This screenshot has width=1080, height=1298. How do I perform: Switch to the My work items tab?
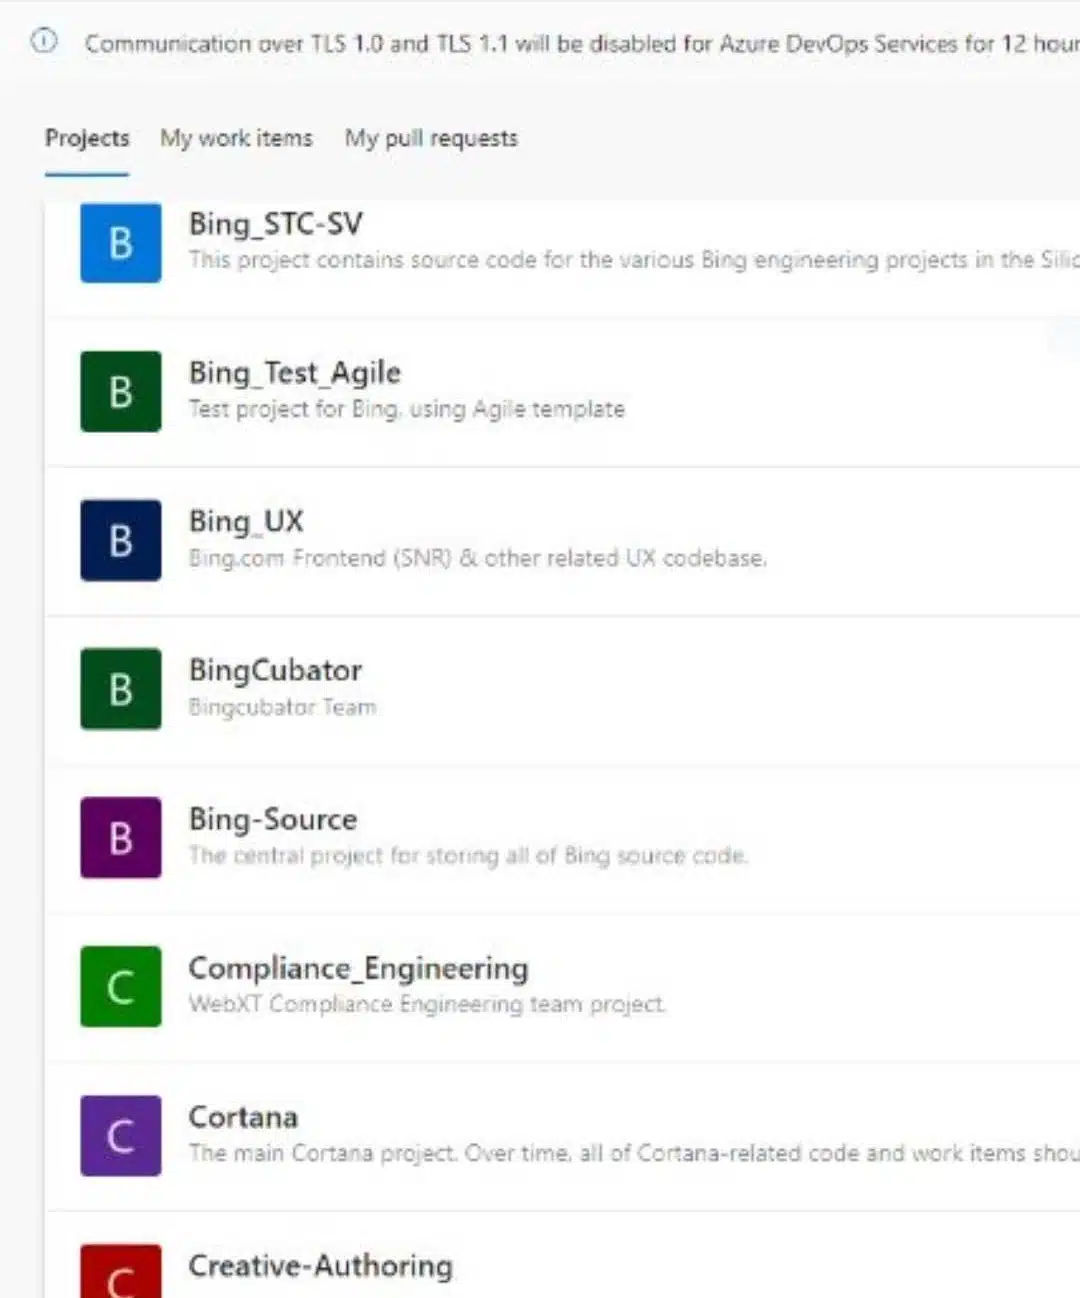click(x=236, y=138)
